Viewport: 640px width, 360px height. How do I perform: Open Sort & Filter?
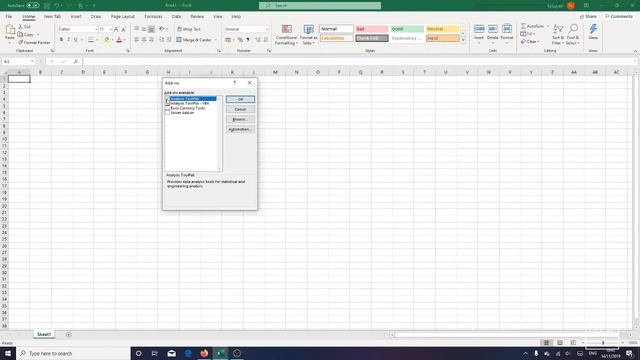pyautogui.click(x=558, y=34)
